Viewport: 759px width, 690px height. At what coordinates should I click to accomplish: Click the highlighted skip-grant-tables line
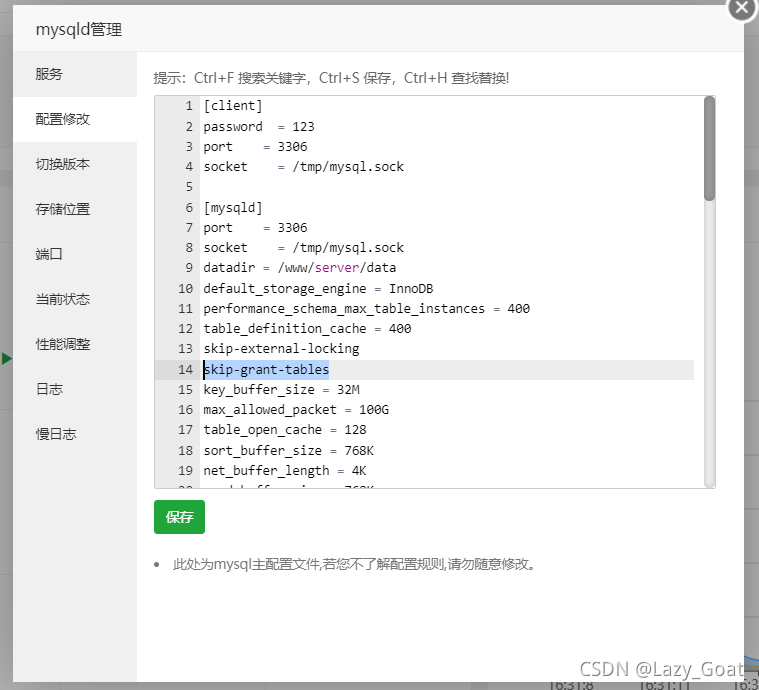[266, 369]
